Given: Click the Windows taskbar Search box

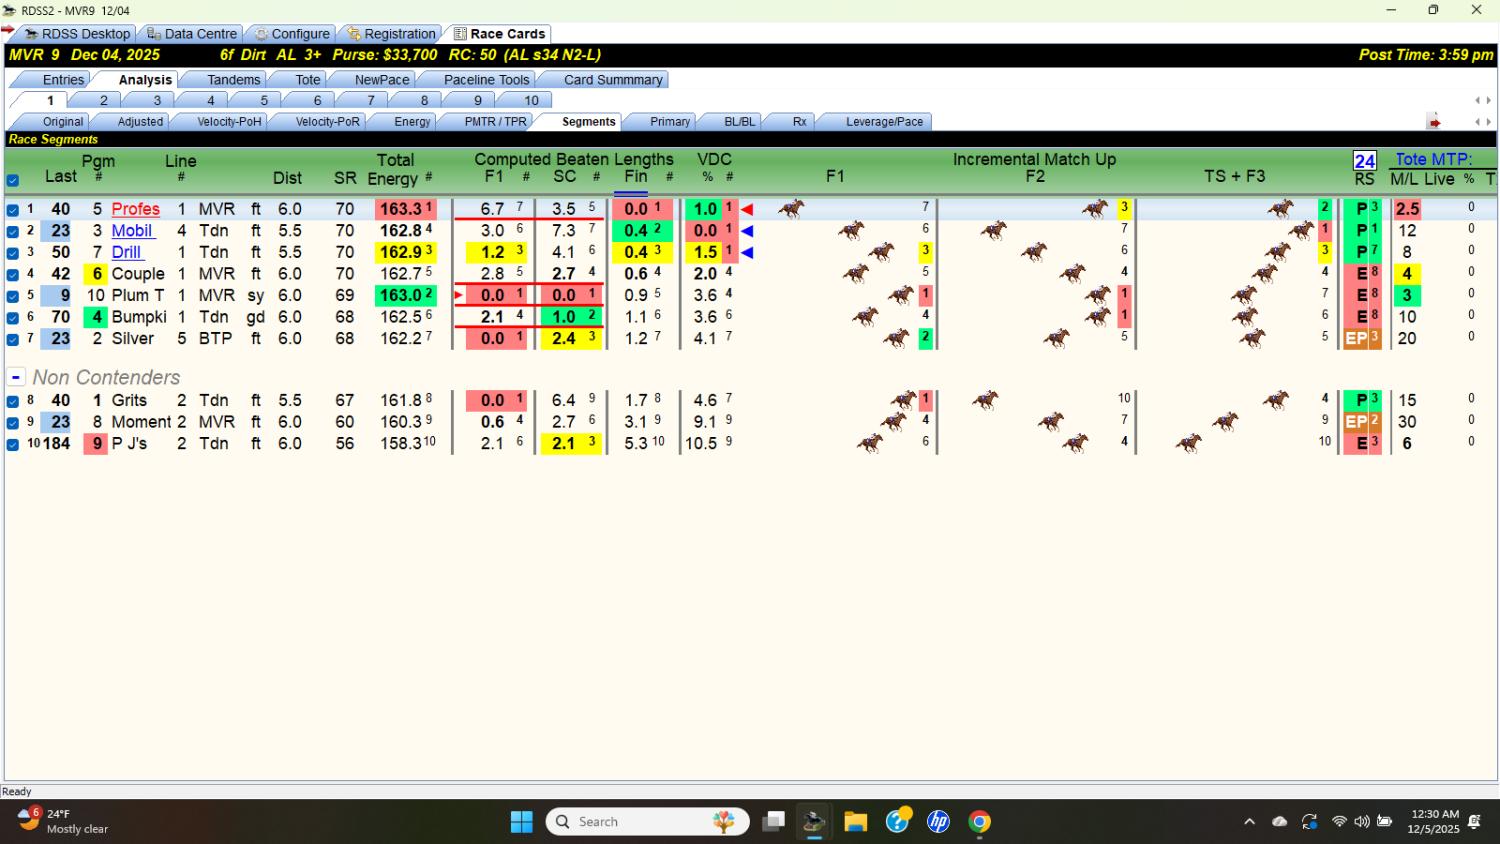Looking at the screenshot, I should (x=648, y=822).
